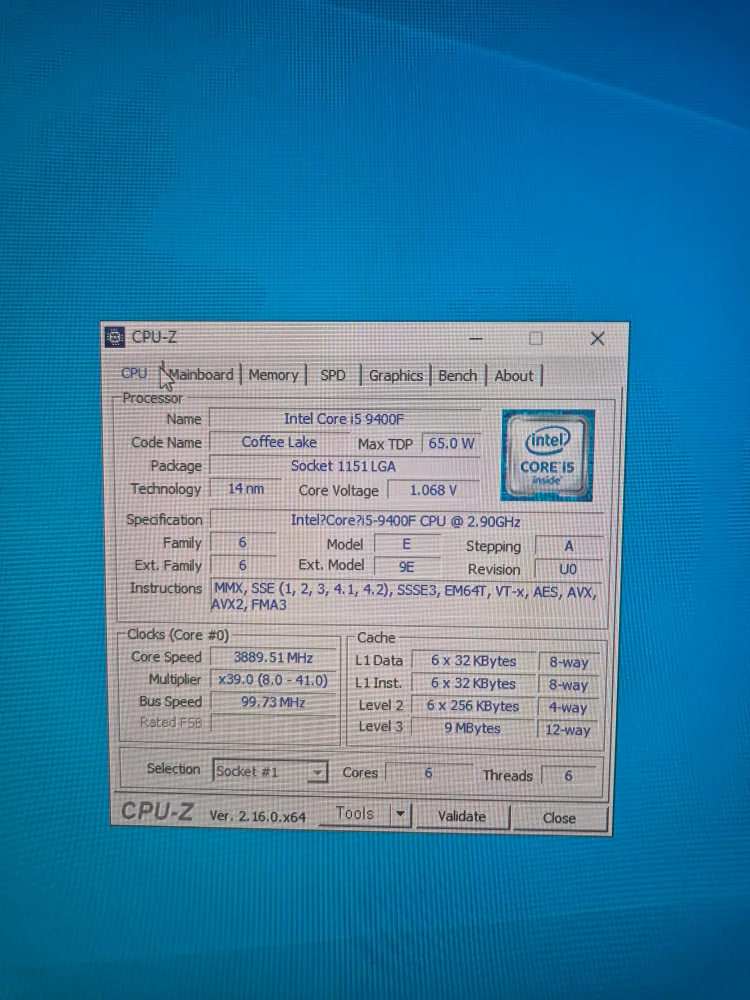Click the Revision value 'U0'

(x=568, y=570)
